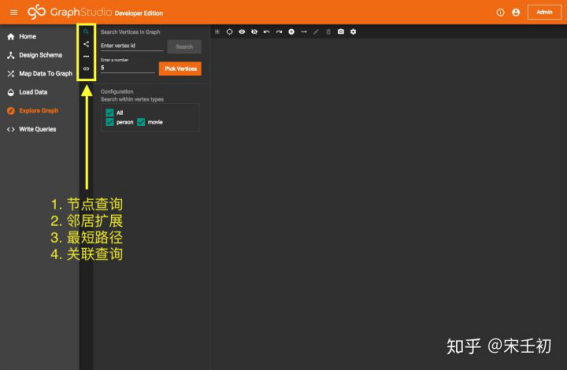Click the add vertex plus icon
The height and width of the screenshot is (371, 567).
pyautogui.click(x=291, y=32)
